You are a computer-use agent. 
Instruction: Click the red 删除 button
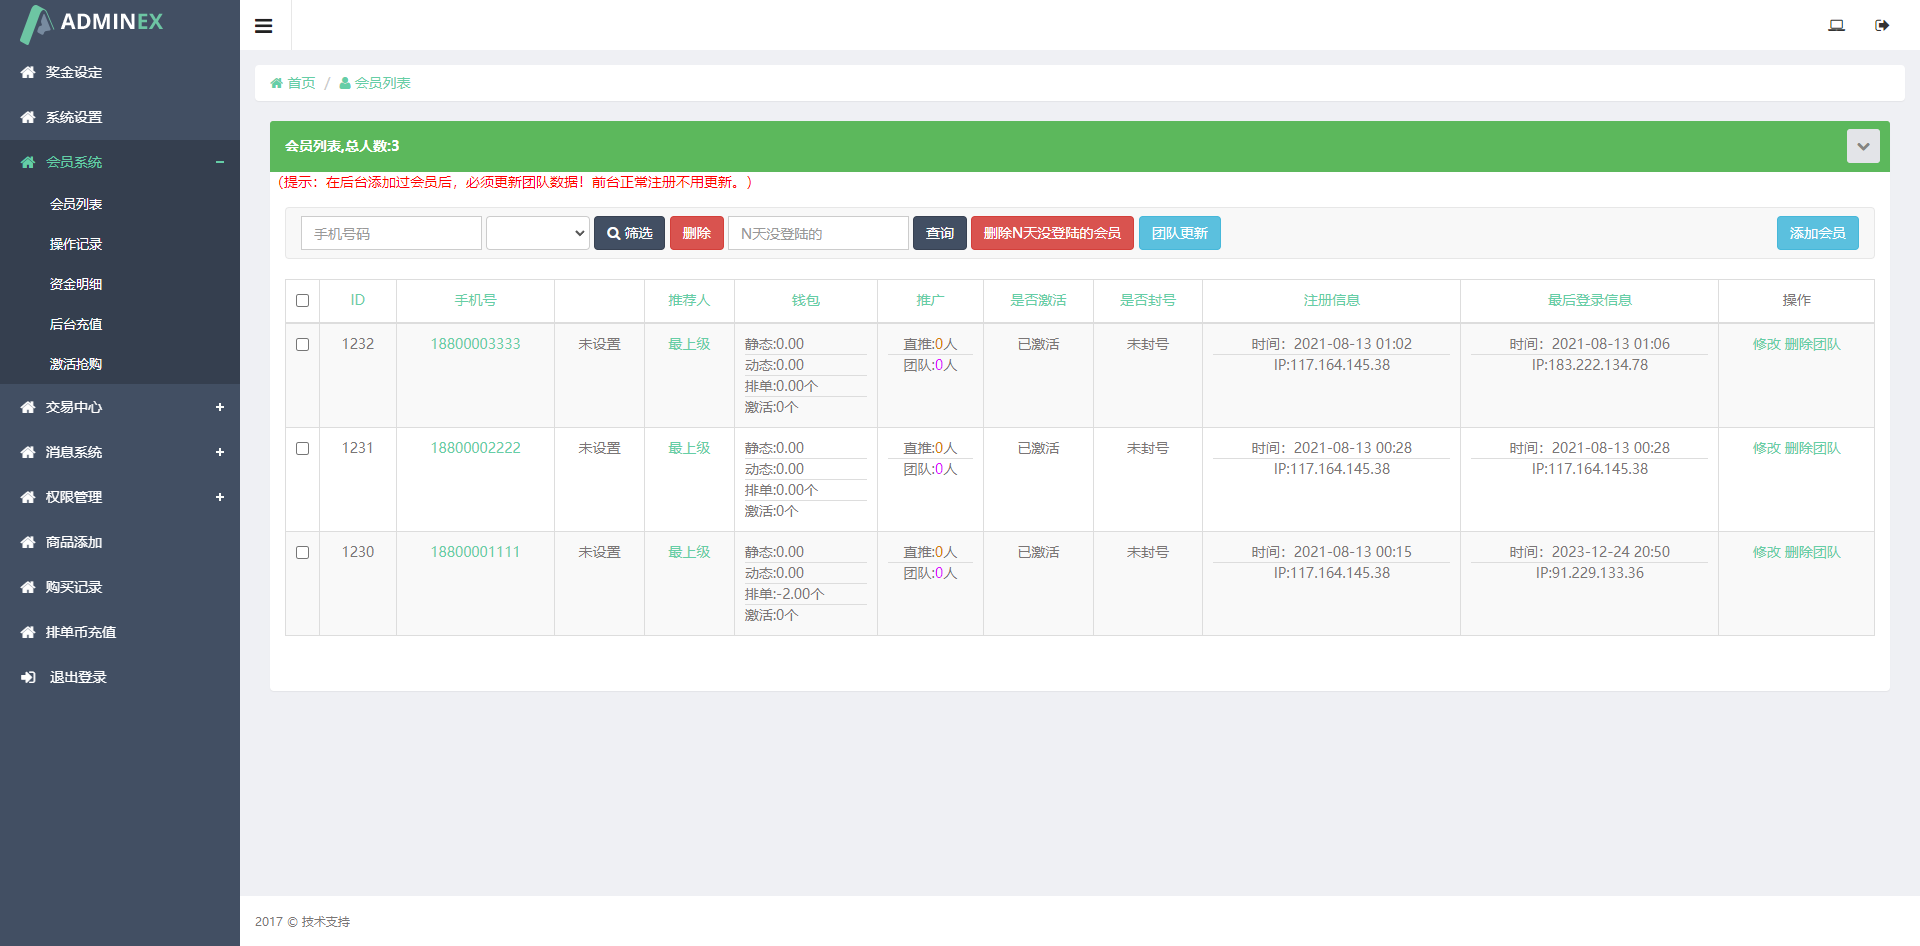[x=696, y=233]
